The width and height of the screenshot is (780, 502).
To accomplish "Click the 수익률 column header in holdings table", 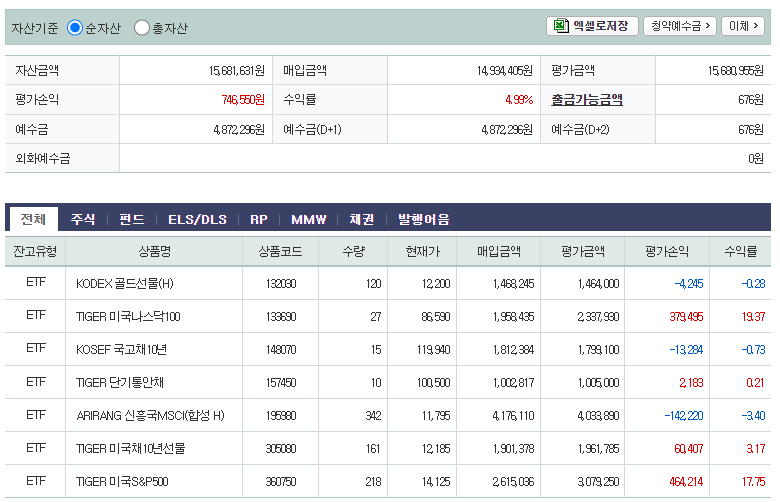I will 741,251.
